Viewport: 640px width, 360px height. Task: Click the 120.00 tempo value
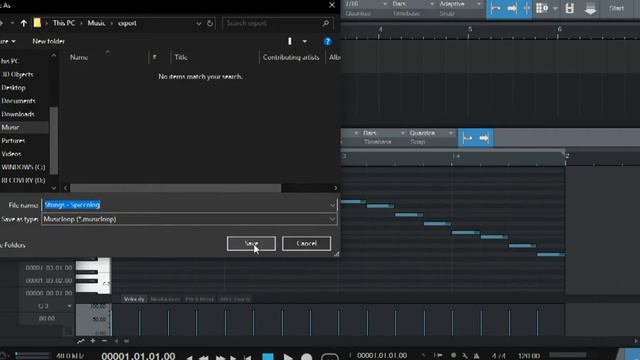point(529,356)
